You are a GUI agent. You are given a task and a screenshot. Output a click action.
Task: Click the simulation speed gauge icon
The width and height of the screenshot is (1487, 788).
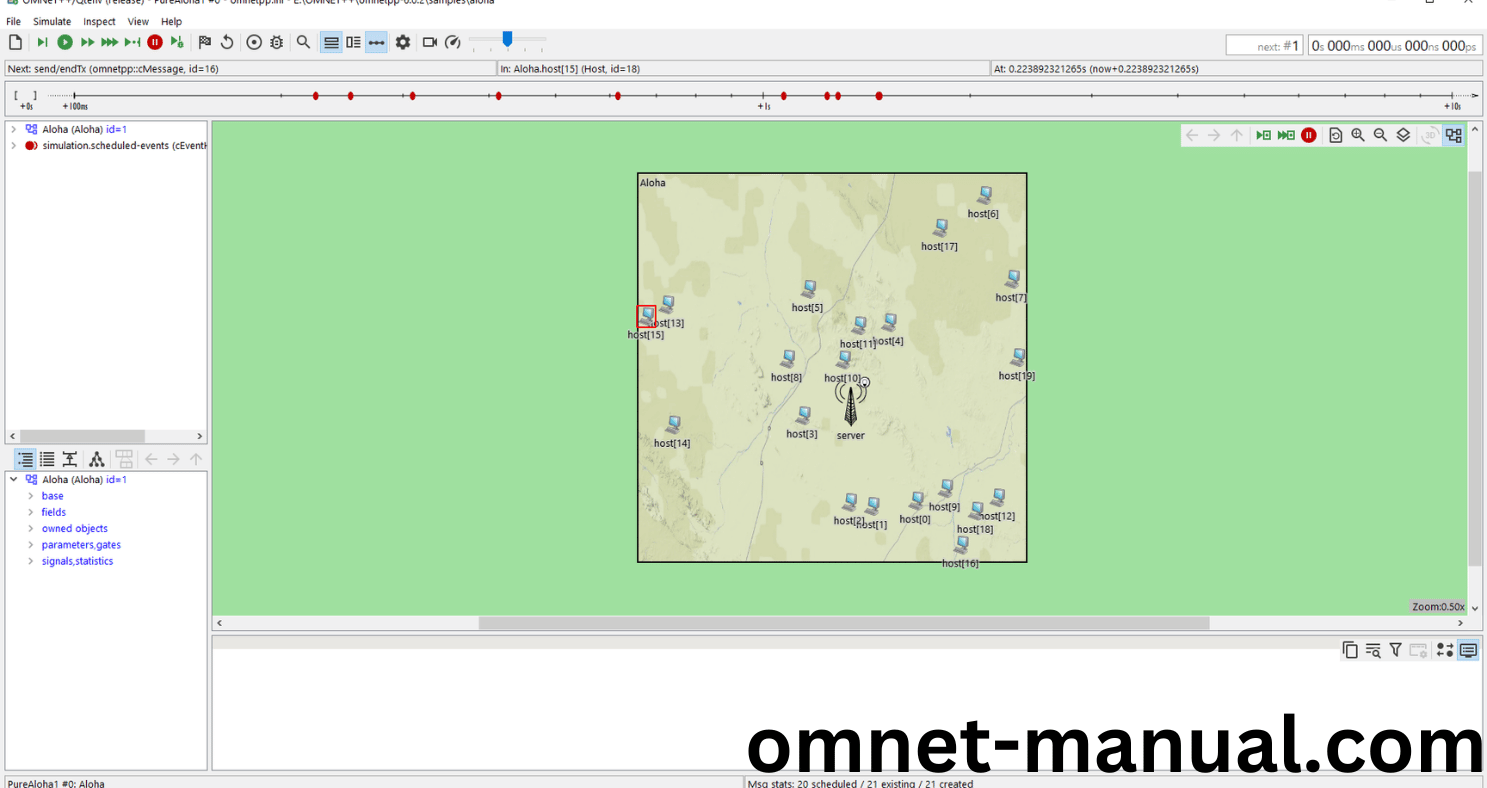[452, 42]
